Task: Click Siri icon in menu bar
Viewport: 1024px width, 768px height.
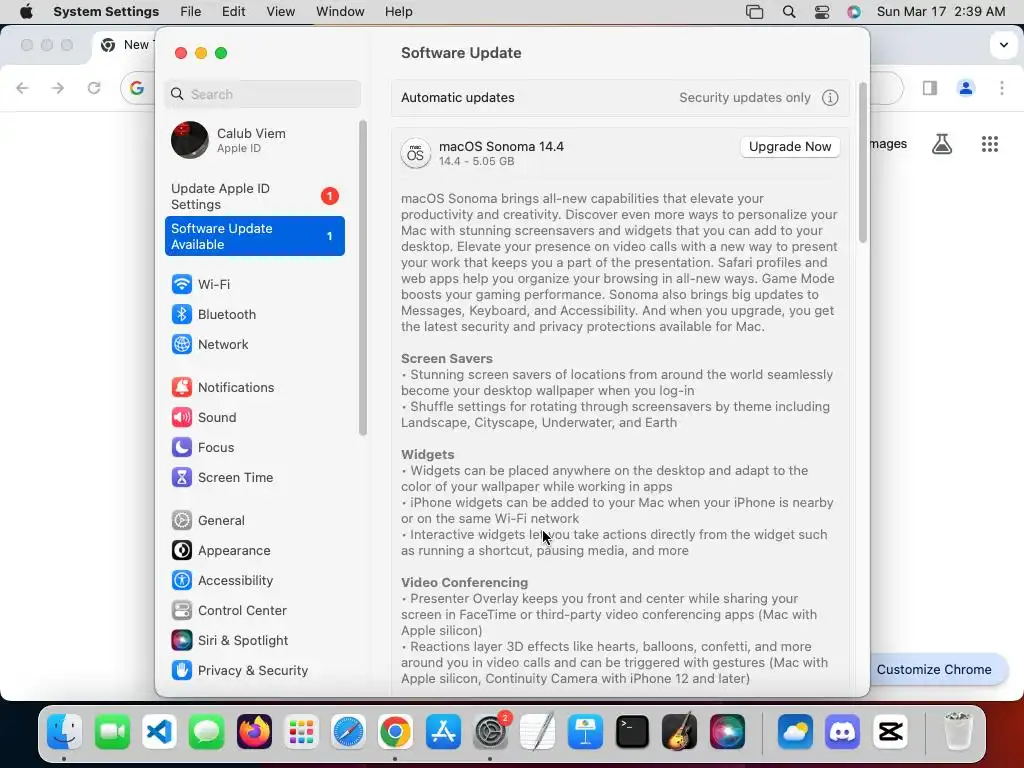Action: pos(854,12)
